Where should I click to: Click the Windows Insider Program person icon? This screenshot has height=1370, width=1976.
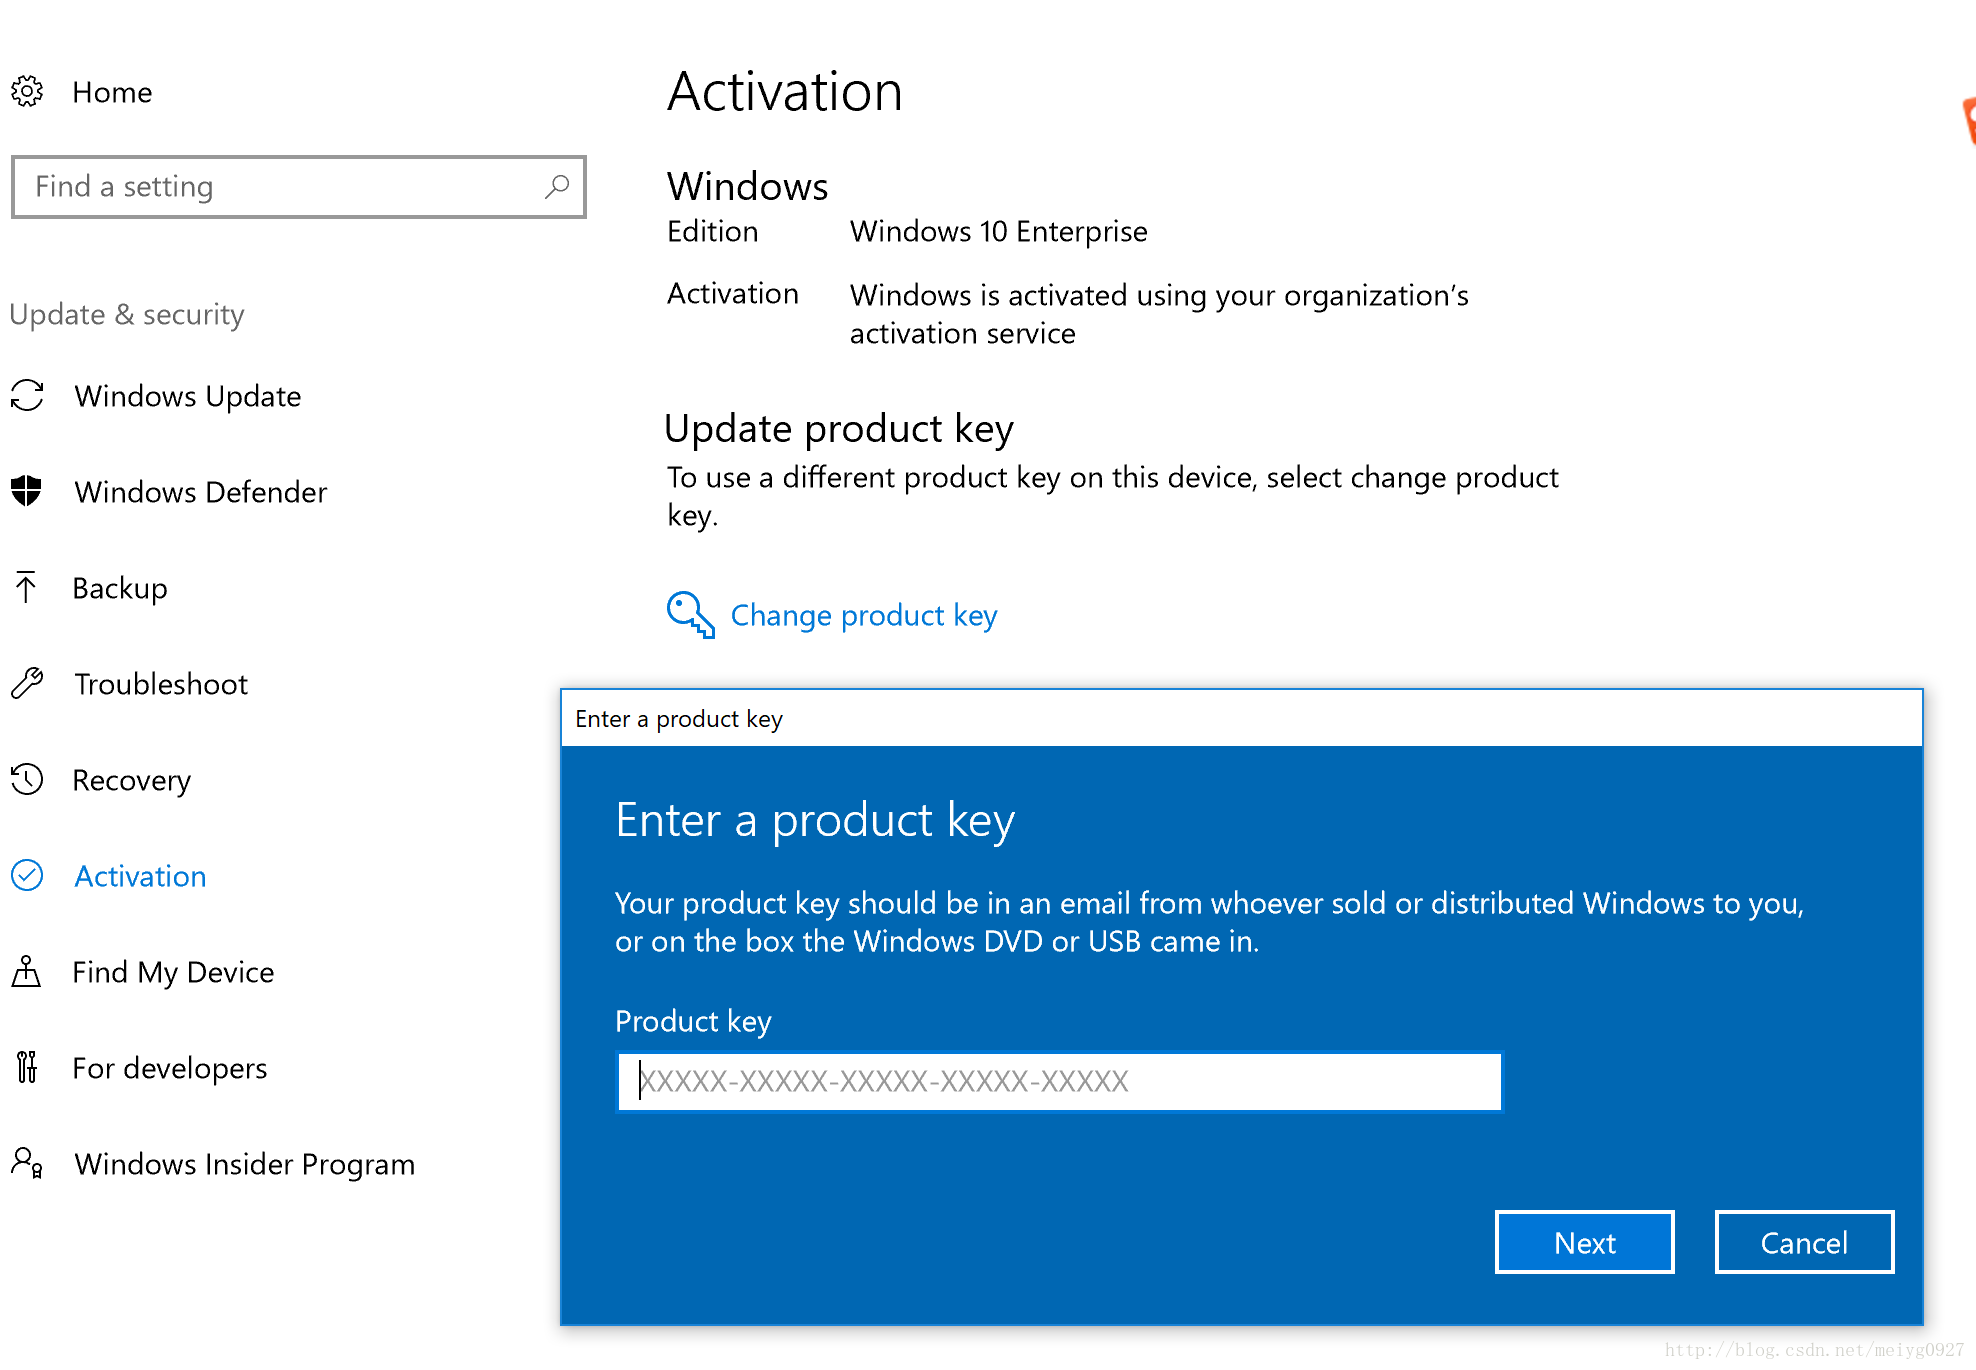[x=27, y=1163]
